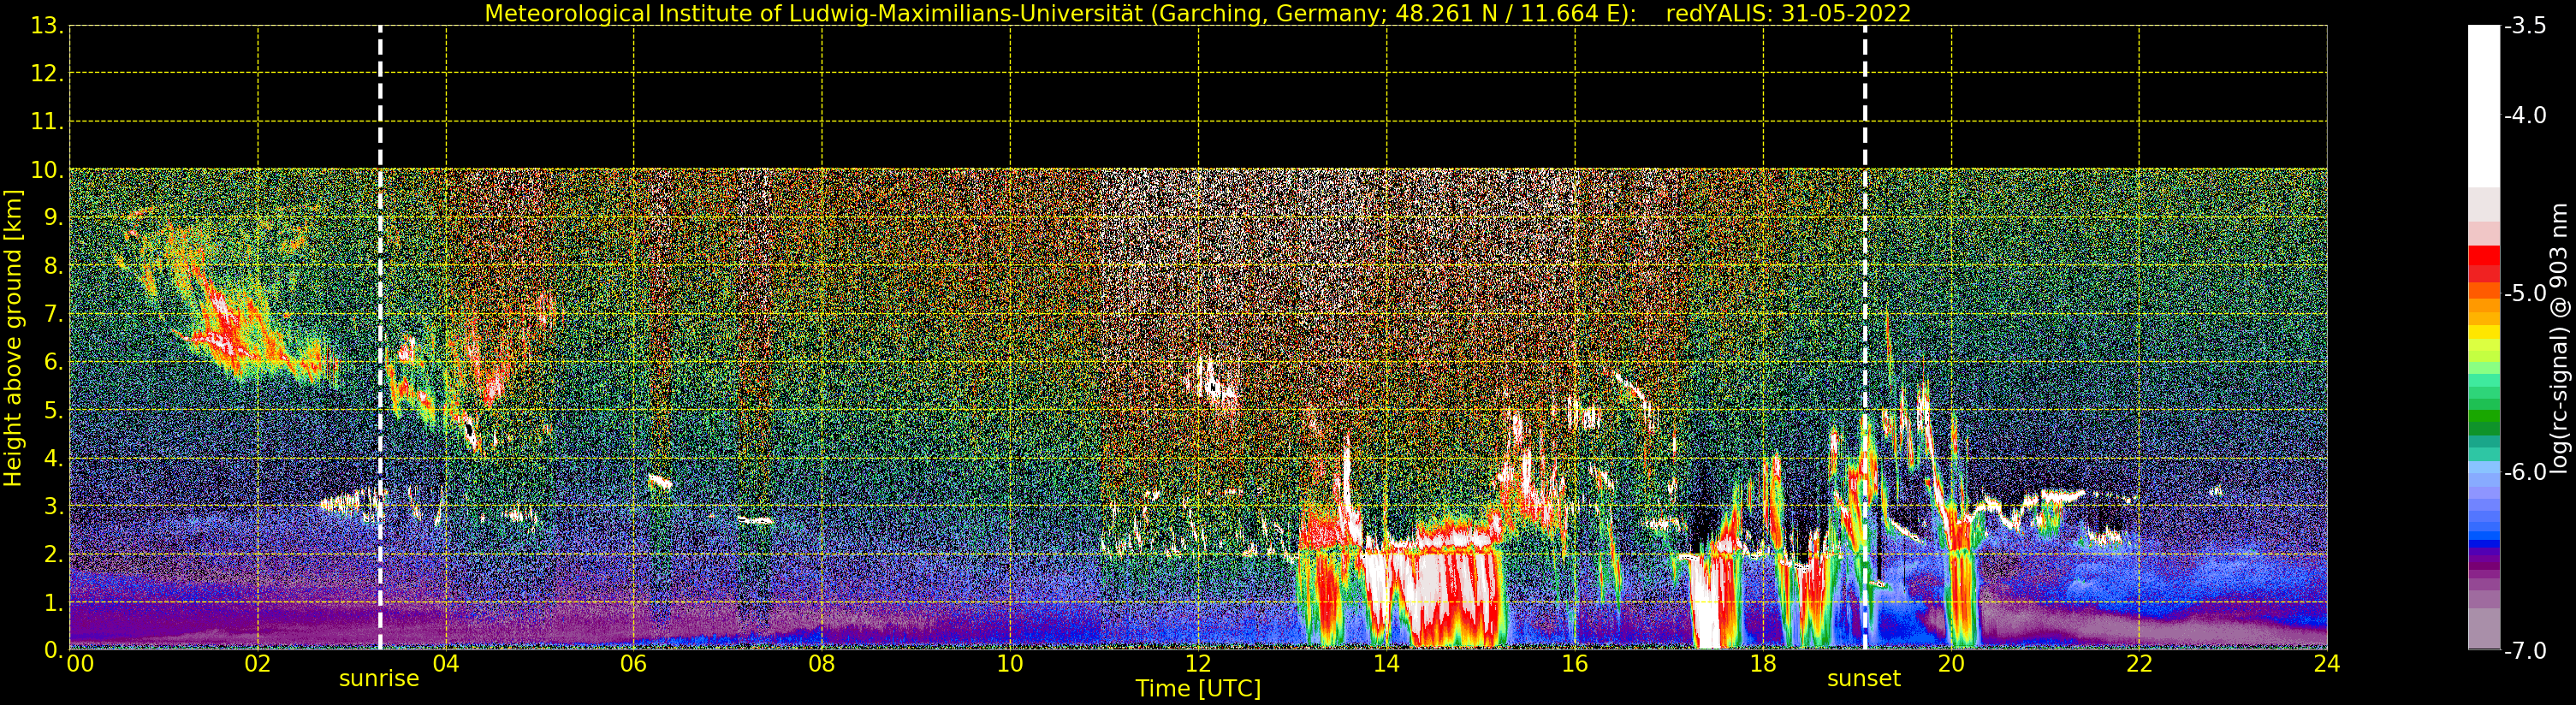Click the '-3.5' colorbar tick label
The width and height of the screenshot is (2576, 705).
pyautogui.click(x=2525, y=26)
